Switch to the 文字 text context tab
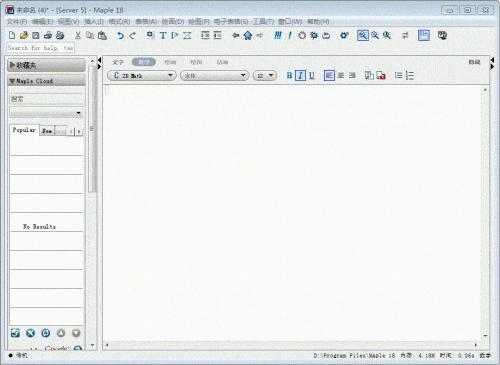This screenshot has width=500, height=365. click(118, 62)
